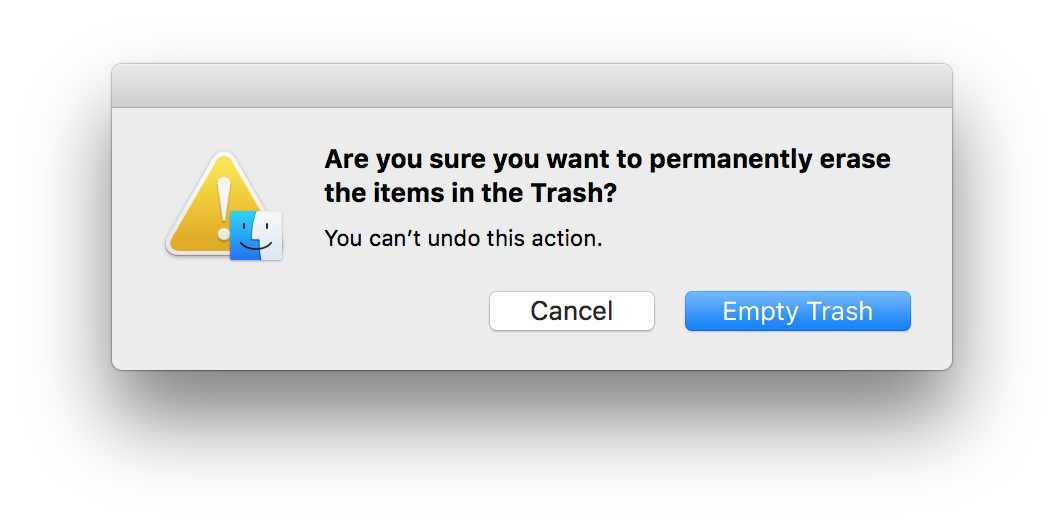Click the "You can't undo this action." text

pyautogui.click(x=464, y=239)
